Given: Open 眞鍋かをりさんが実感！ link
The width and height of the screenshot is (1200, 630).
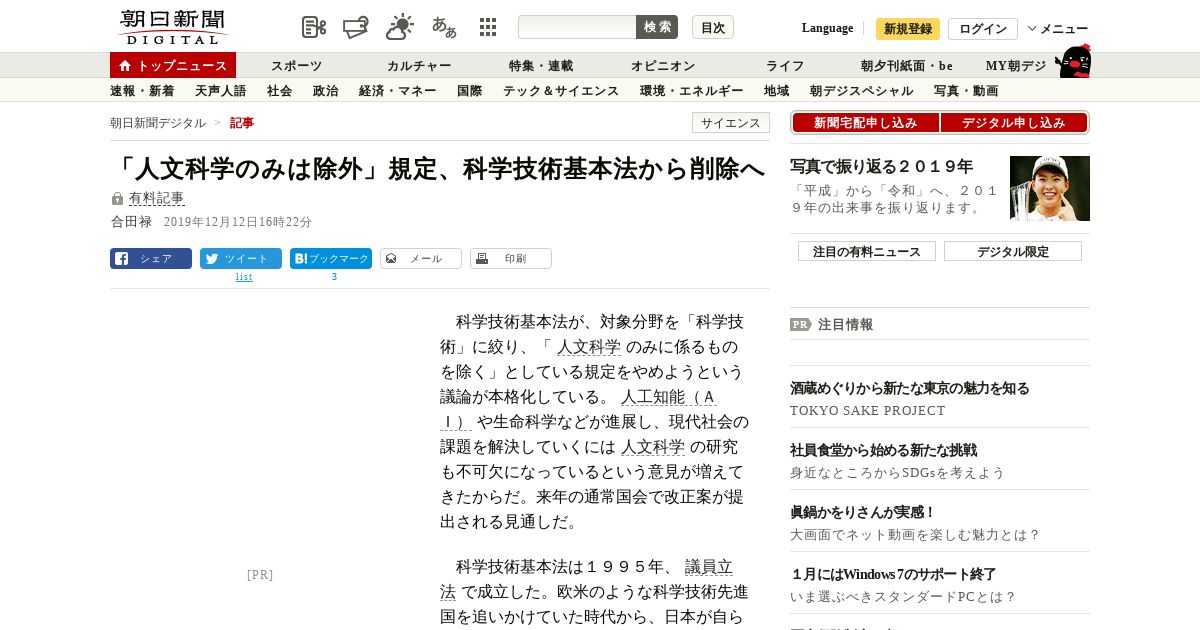Looking at the screenshot, I should (863, 512).
